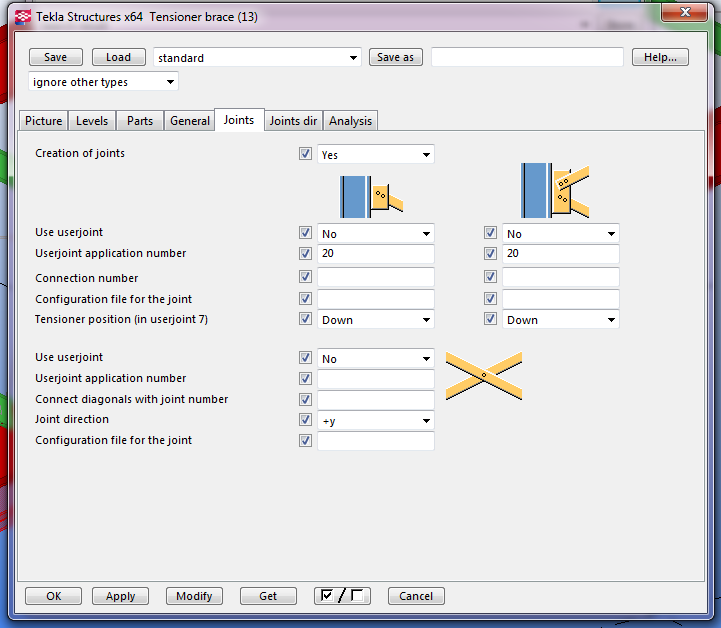
Task: Switch to the Parts tab
Action: [140, 121]
